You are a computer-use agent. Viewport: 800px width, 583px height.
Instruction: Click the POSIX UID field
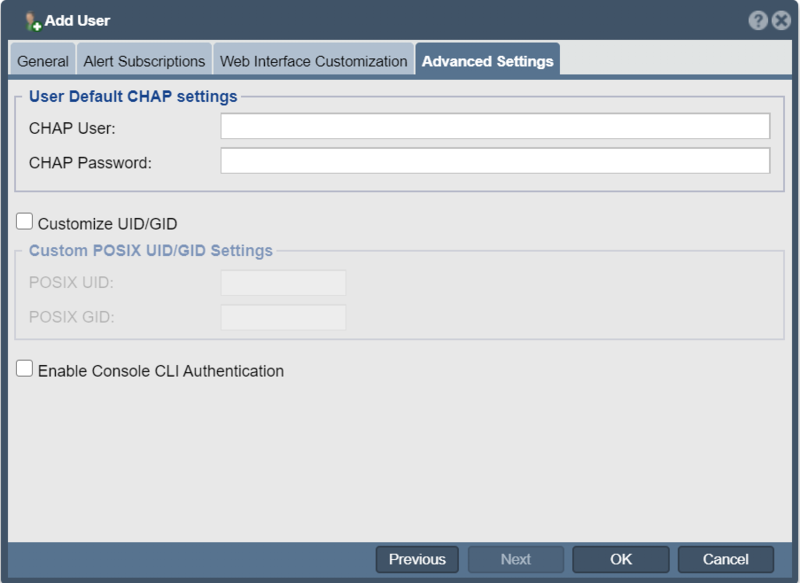[x=283, y=283]
